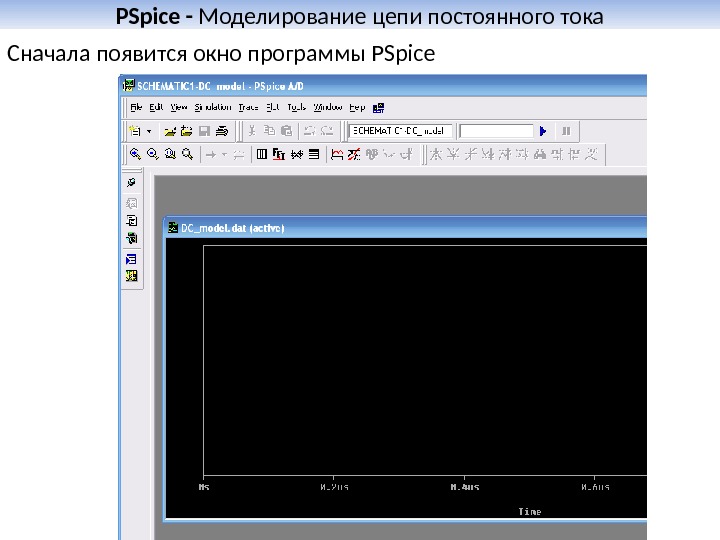This screenshot has width=720, height=540.
Task: Click the empty field beside Run button
Action: tap(496, 131)
